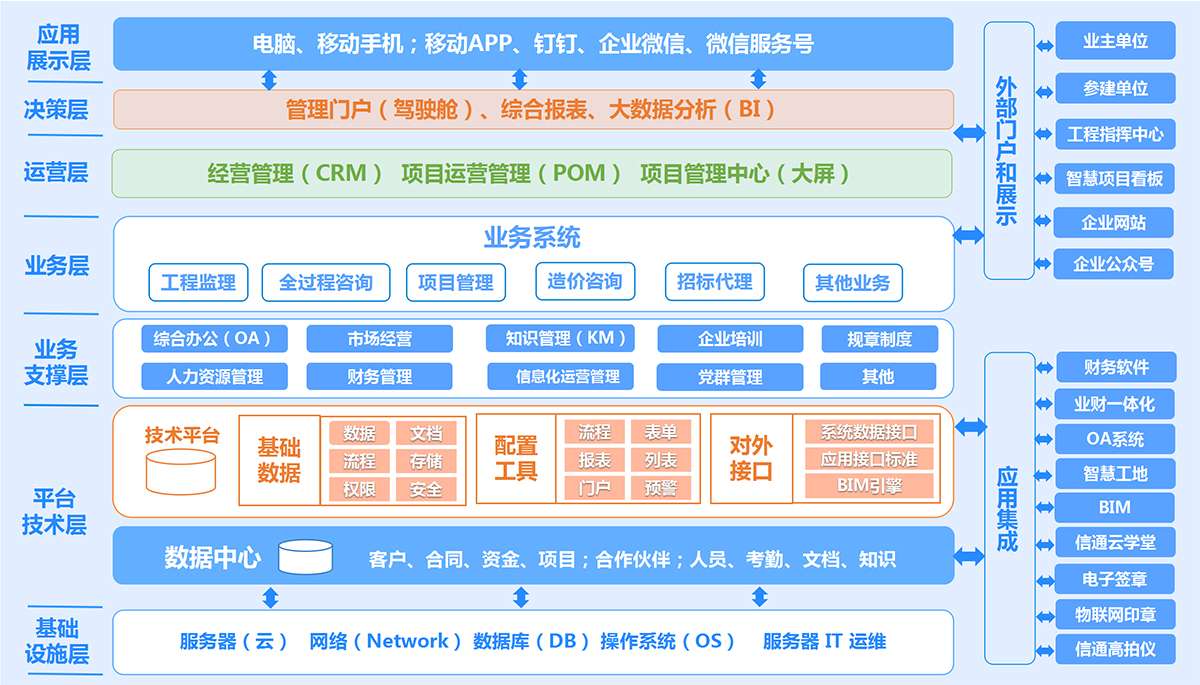Image resolution: width=1200 pixels, height=685 pixels.
Task: Click the left arrow beside 业主单位
Action: [1044, 42]
